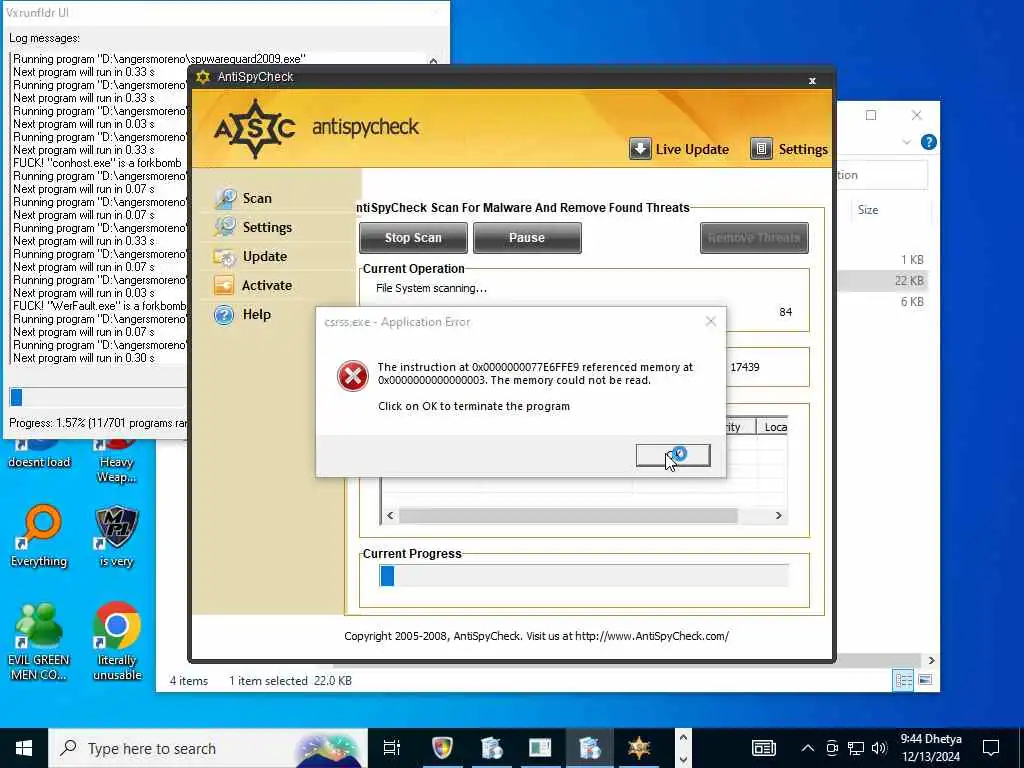Show hidden system tray icons chevron
This screenshot has height=768, width=1024.
pyautogui.click(x=807, y=748)
